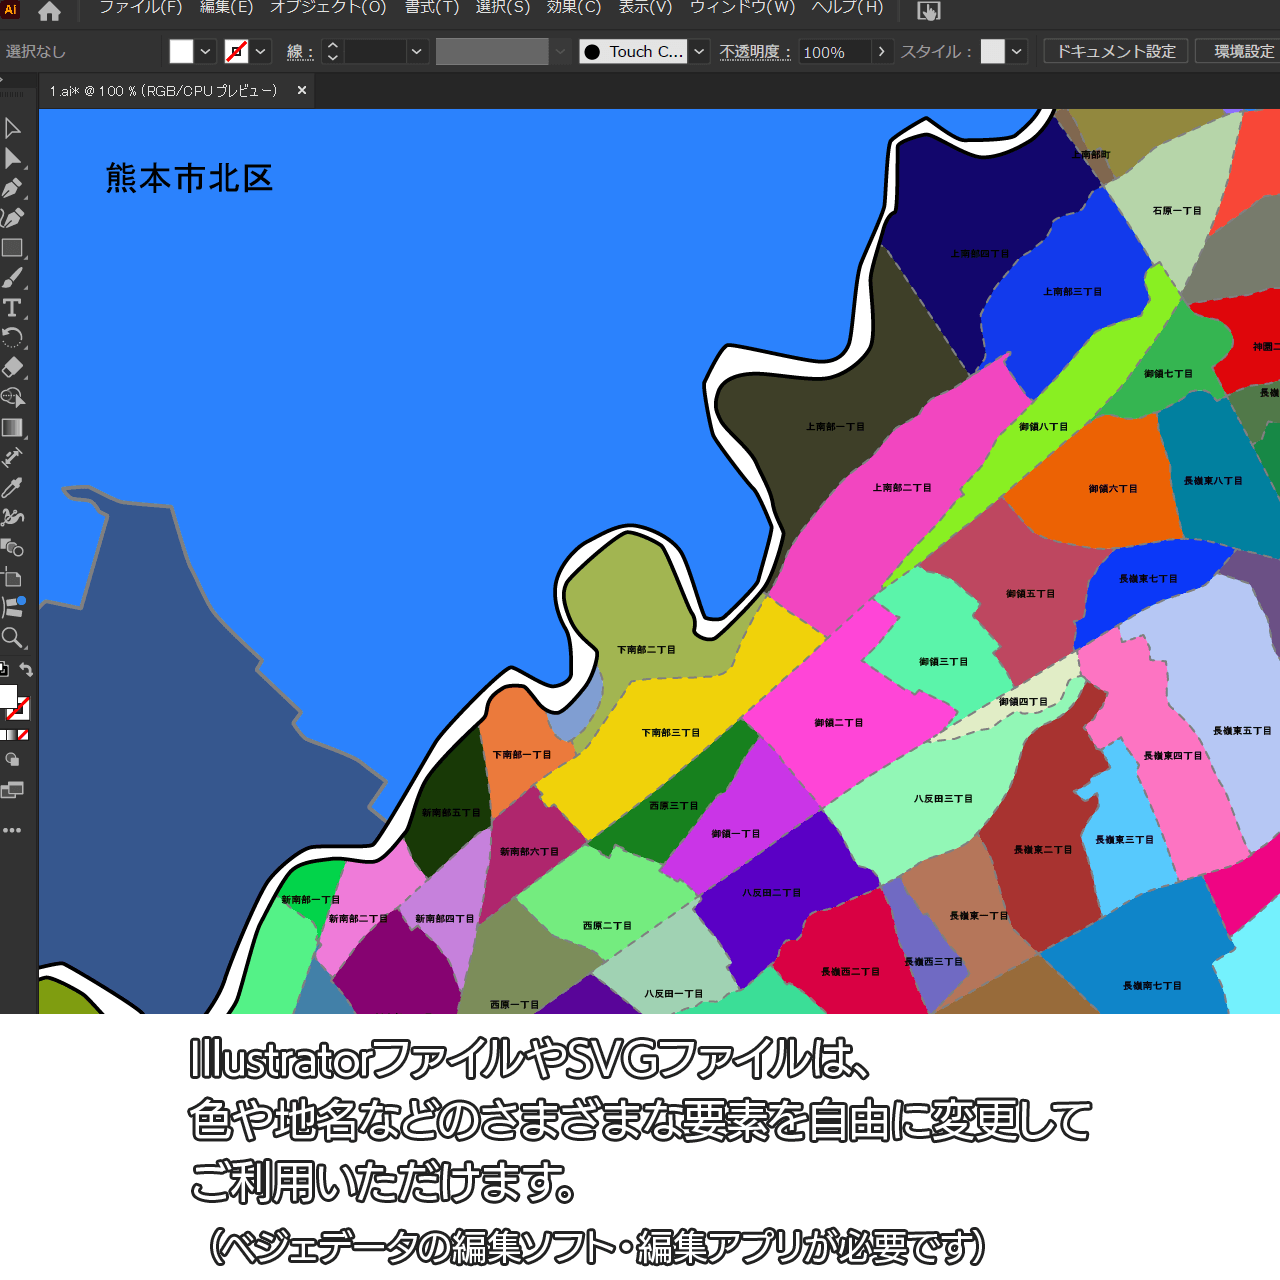Click the ドキュメント設定 button
1280x1280 pixels.
[1116, 52]
